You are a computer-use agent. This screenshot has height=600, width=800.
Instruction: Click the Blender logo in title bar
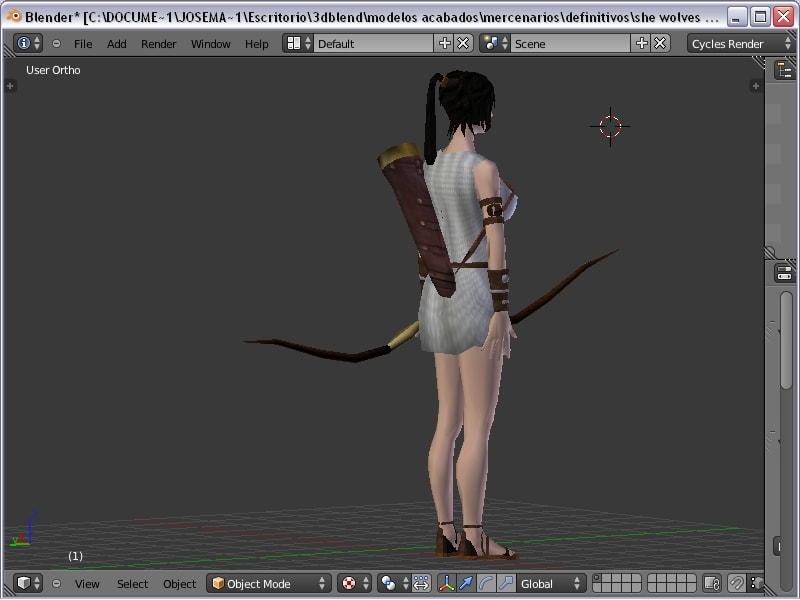[14, 16]
